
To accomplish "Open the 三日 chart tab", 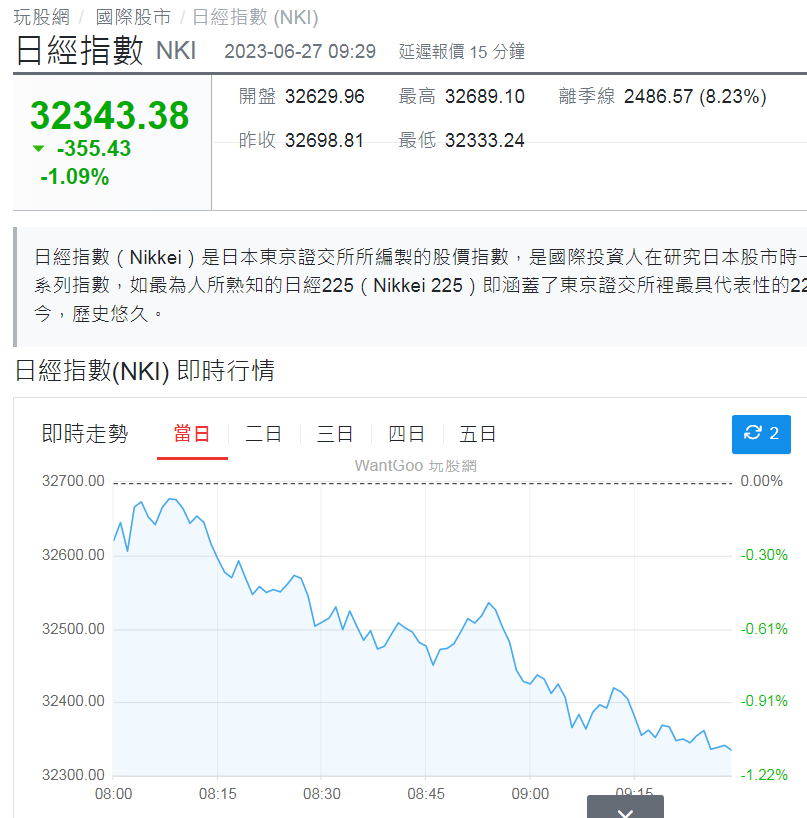I will pos(335,434).
